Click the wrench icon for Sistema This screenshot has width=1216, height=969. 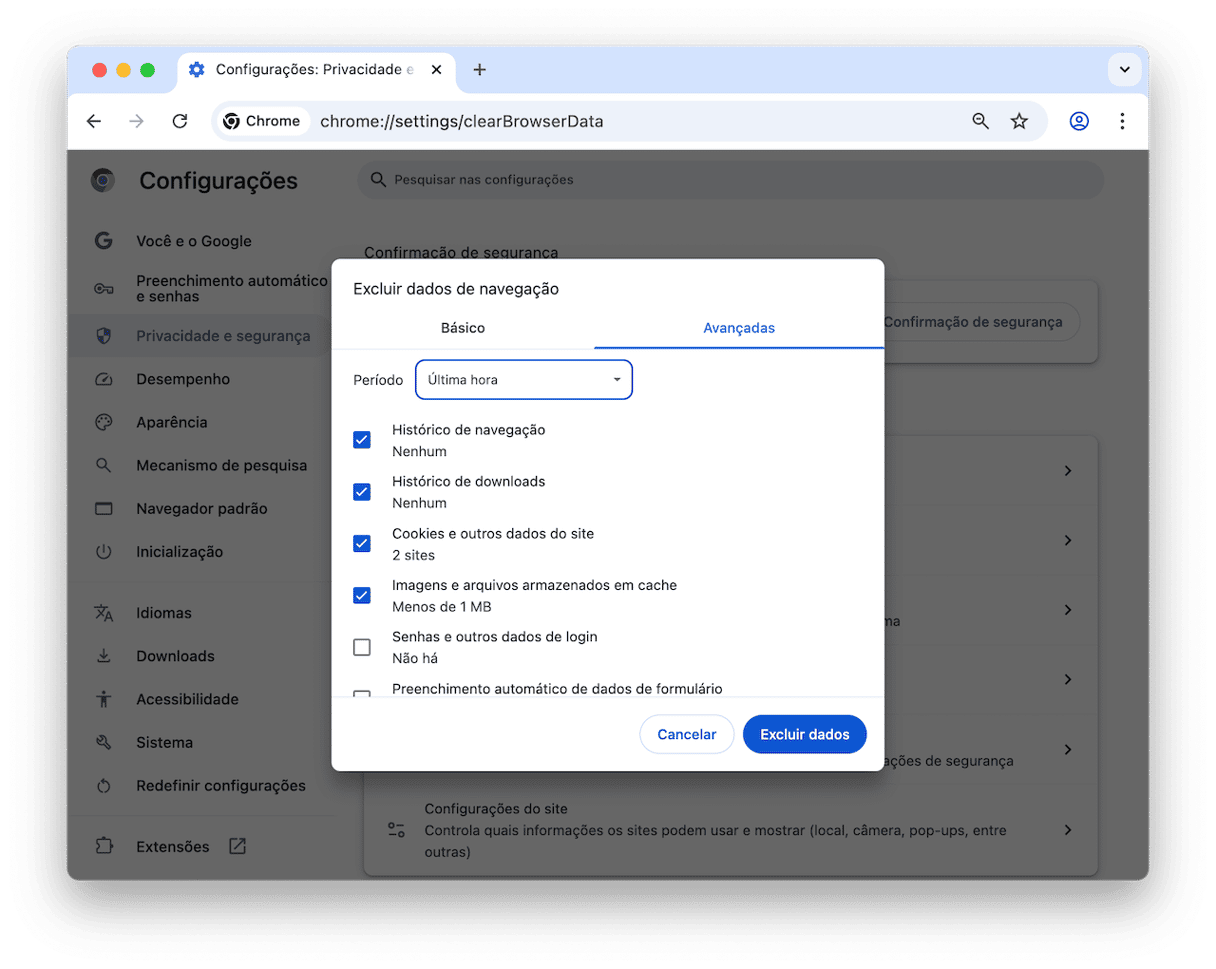103,743
